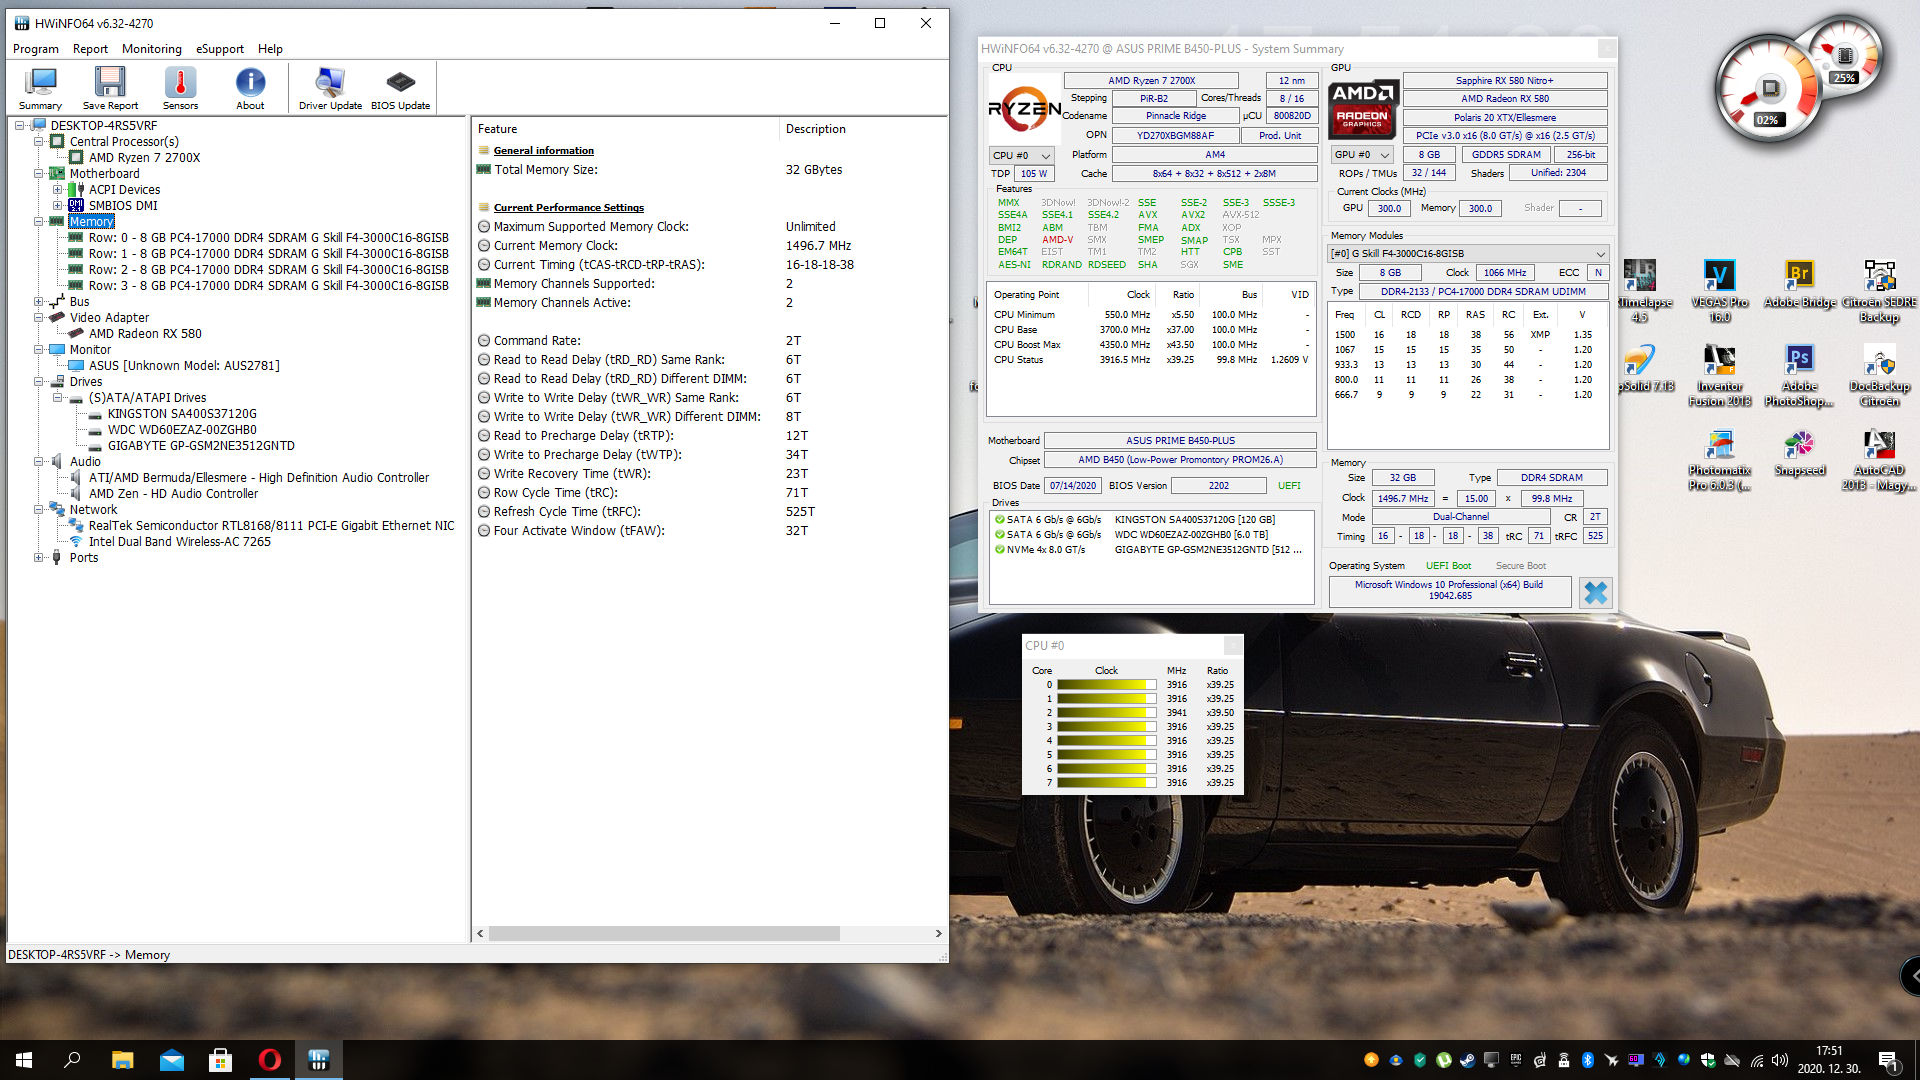The width and height of the screenshot is (1920, 1080).
Task: Open VEGAS Pro 16.0 desktop shortcut
Action: [x=1719, y=290]
